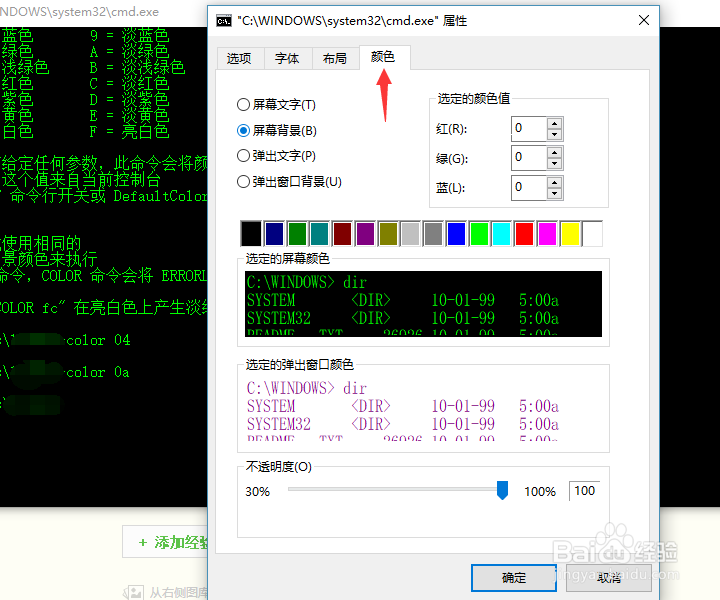Select 屏幕背景(B) radio button

pyautogui.click(x=277, y=130)
